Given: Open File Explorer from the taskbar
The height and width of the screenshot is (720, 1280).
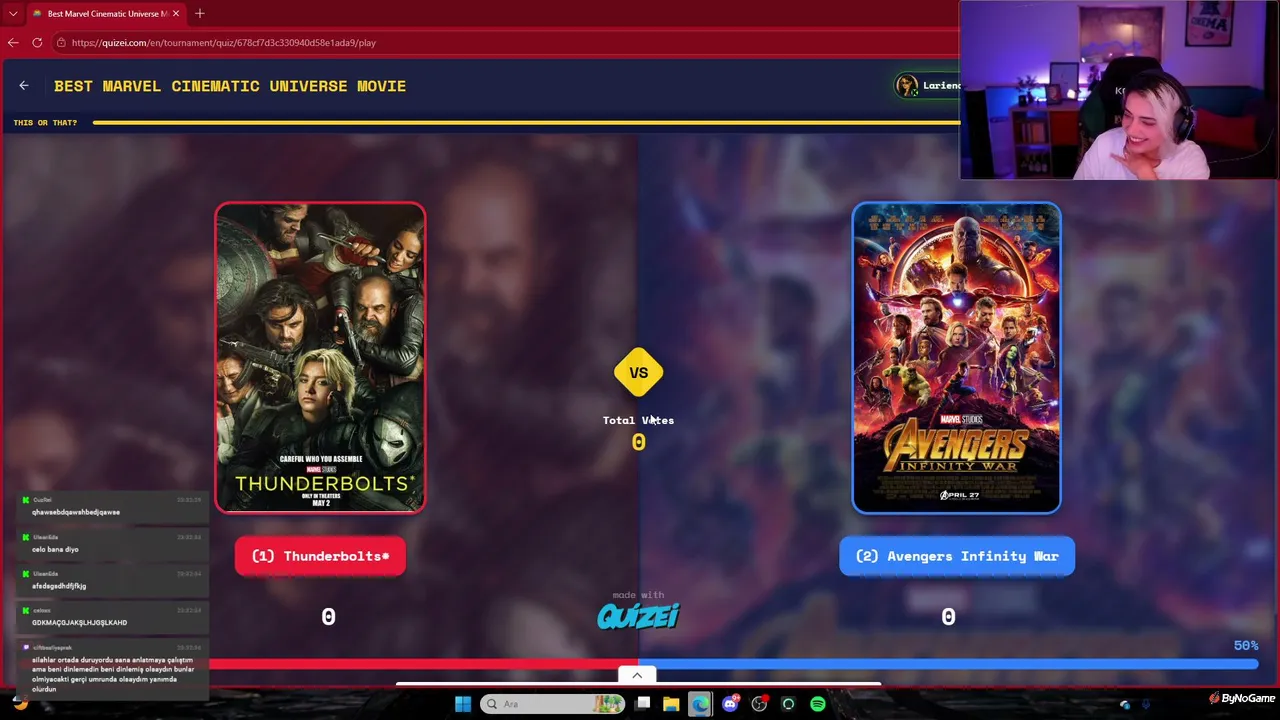Looking at the screenshot, I should [671, 704].
